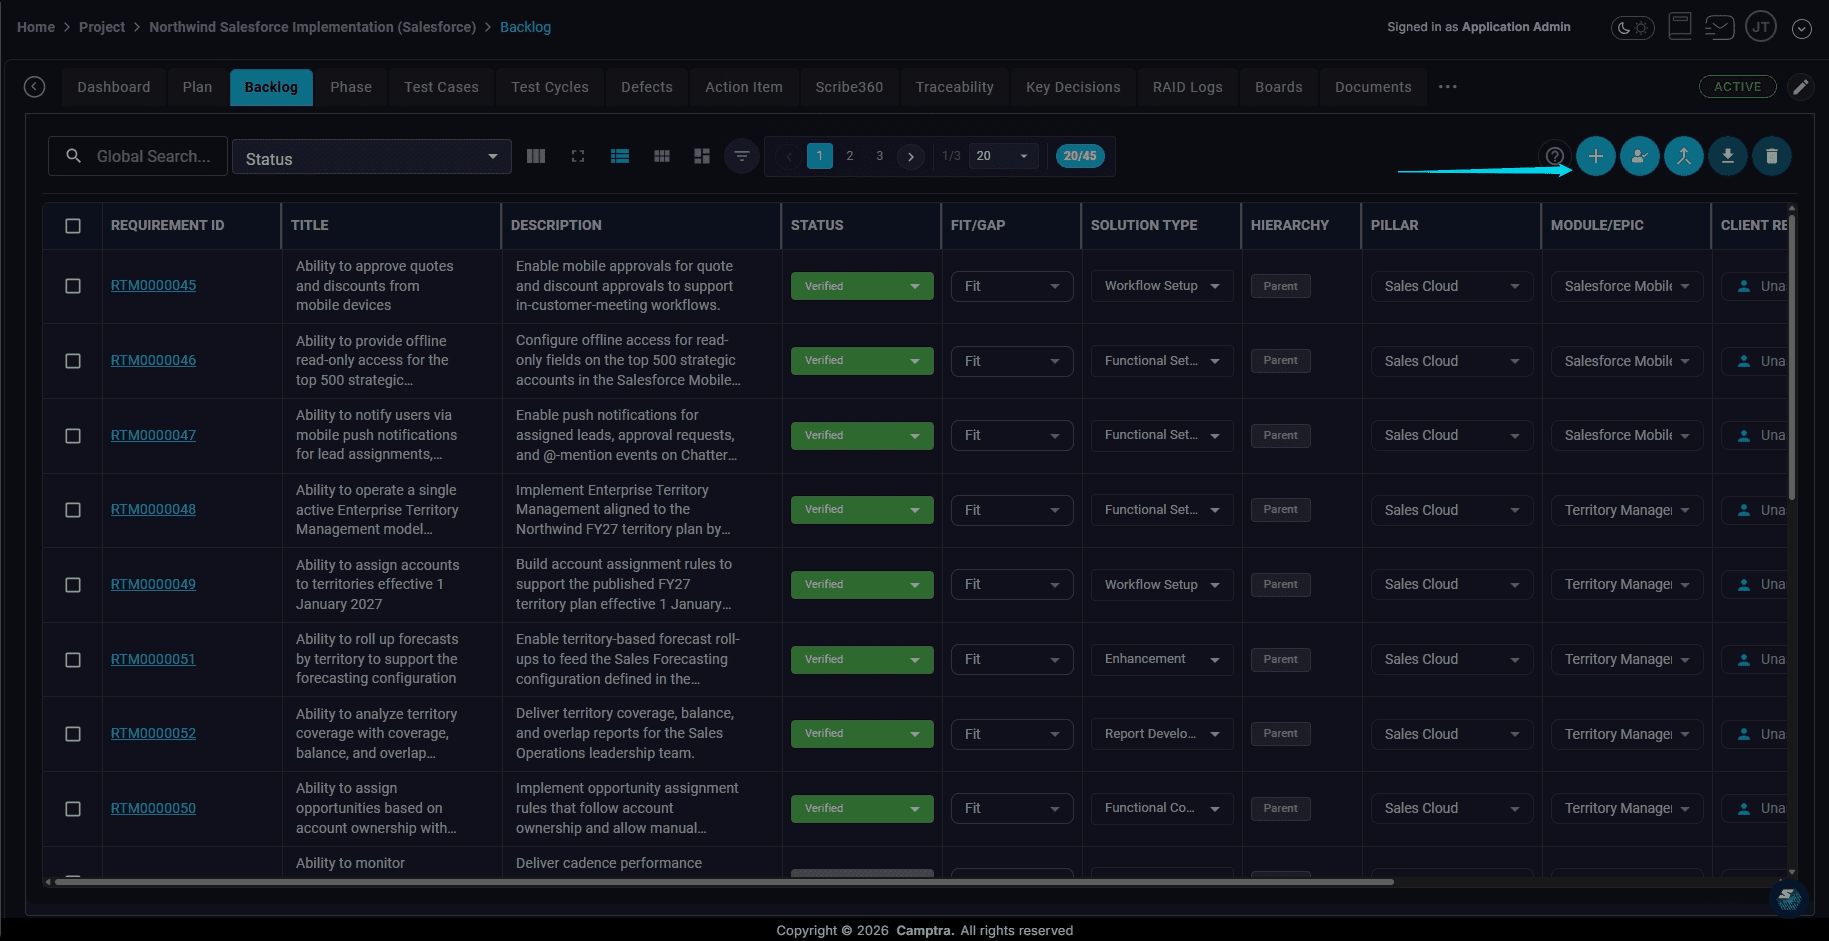Tick the select-all header checkbox

(73, 226)
